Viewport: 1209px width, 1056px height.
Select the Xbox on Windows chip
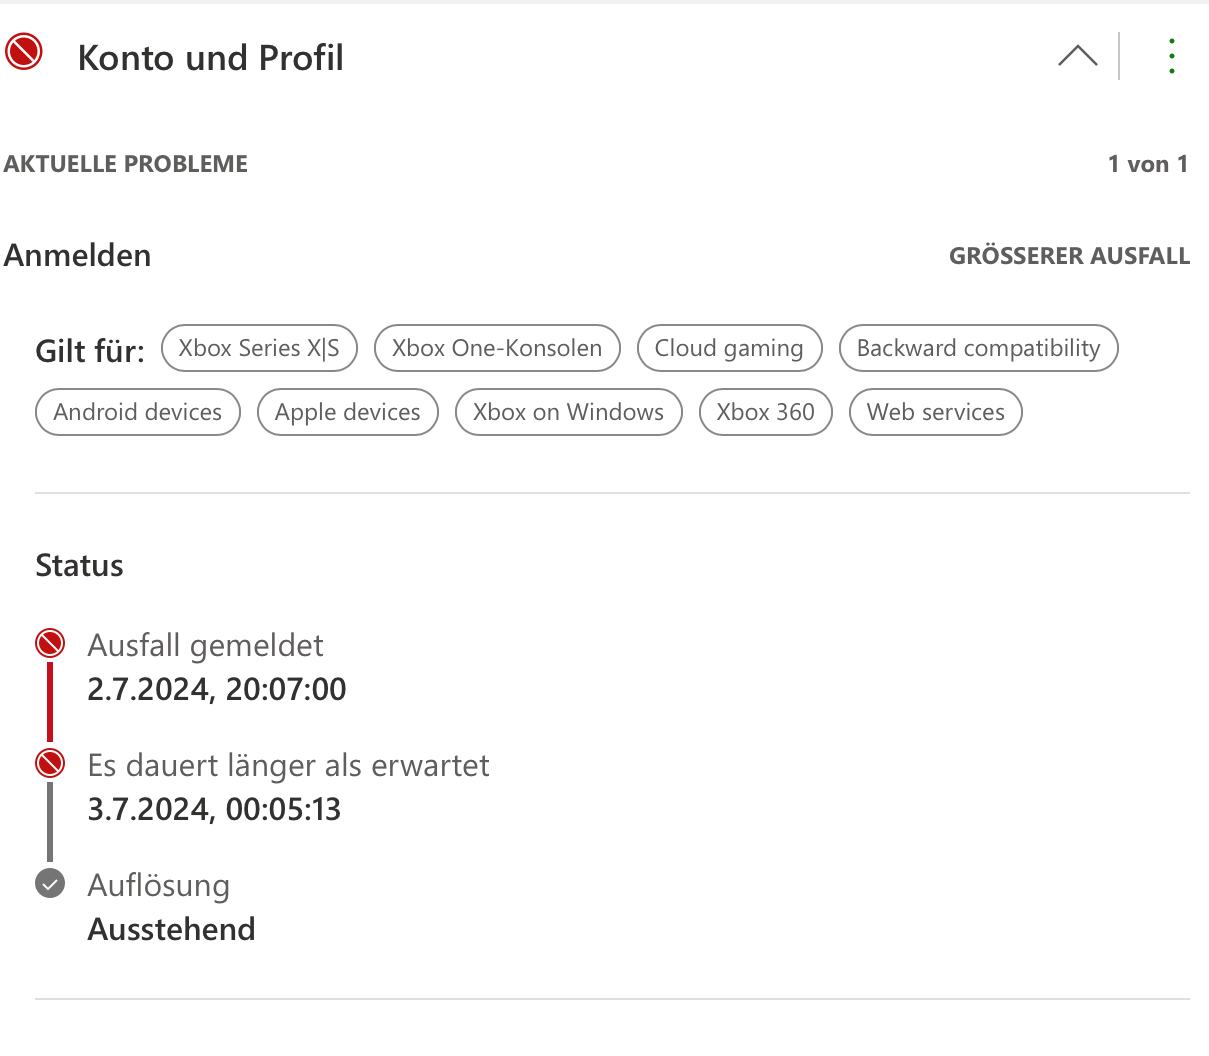click(568, 412)
